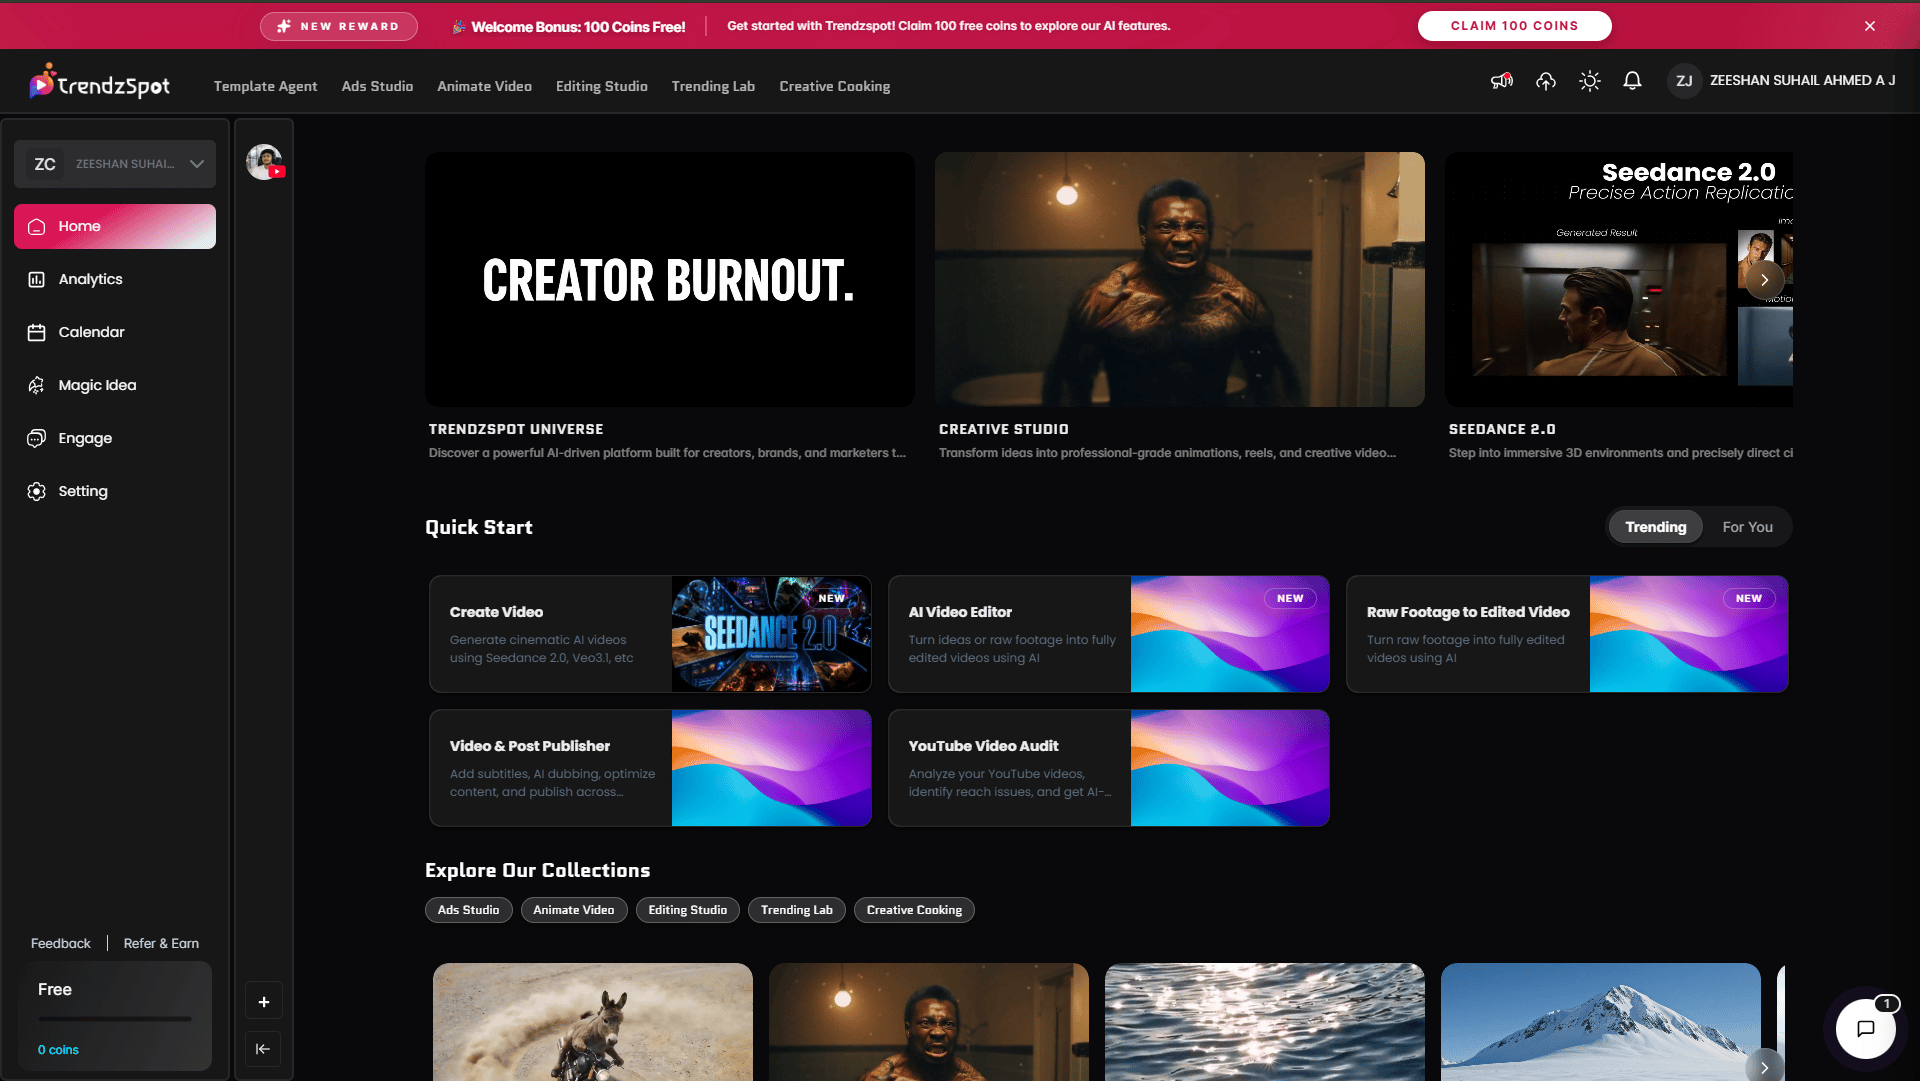
Task: Click the ZJ profile avatar
Action: (1684, 81)
